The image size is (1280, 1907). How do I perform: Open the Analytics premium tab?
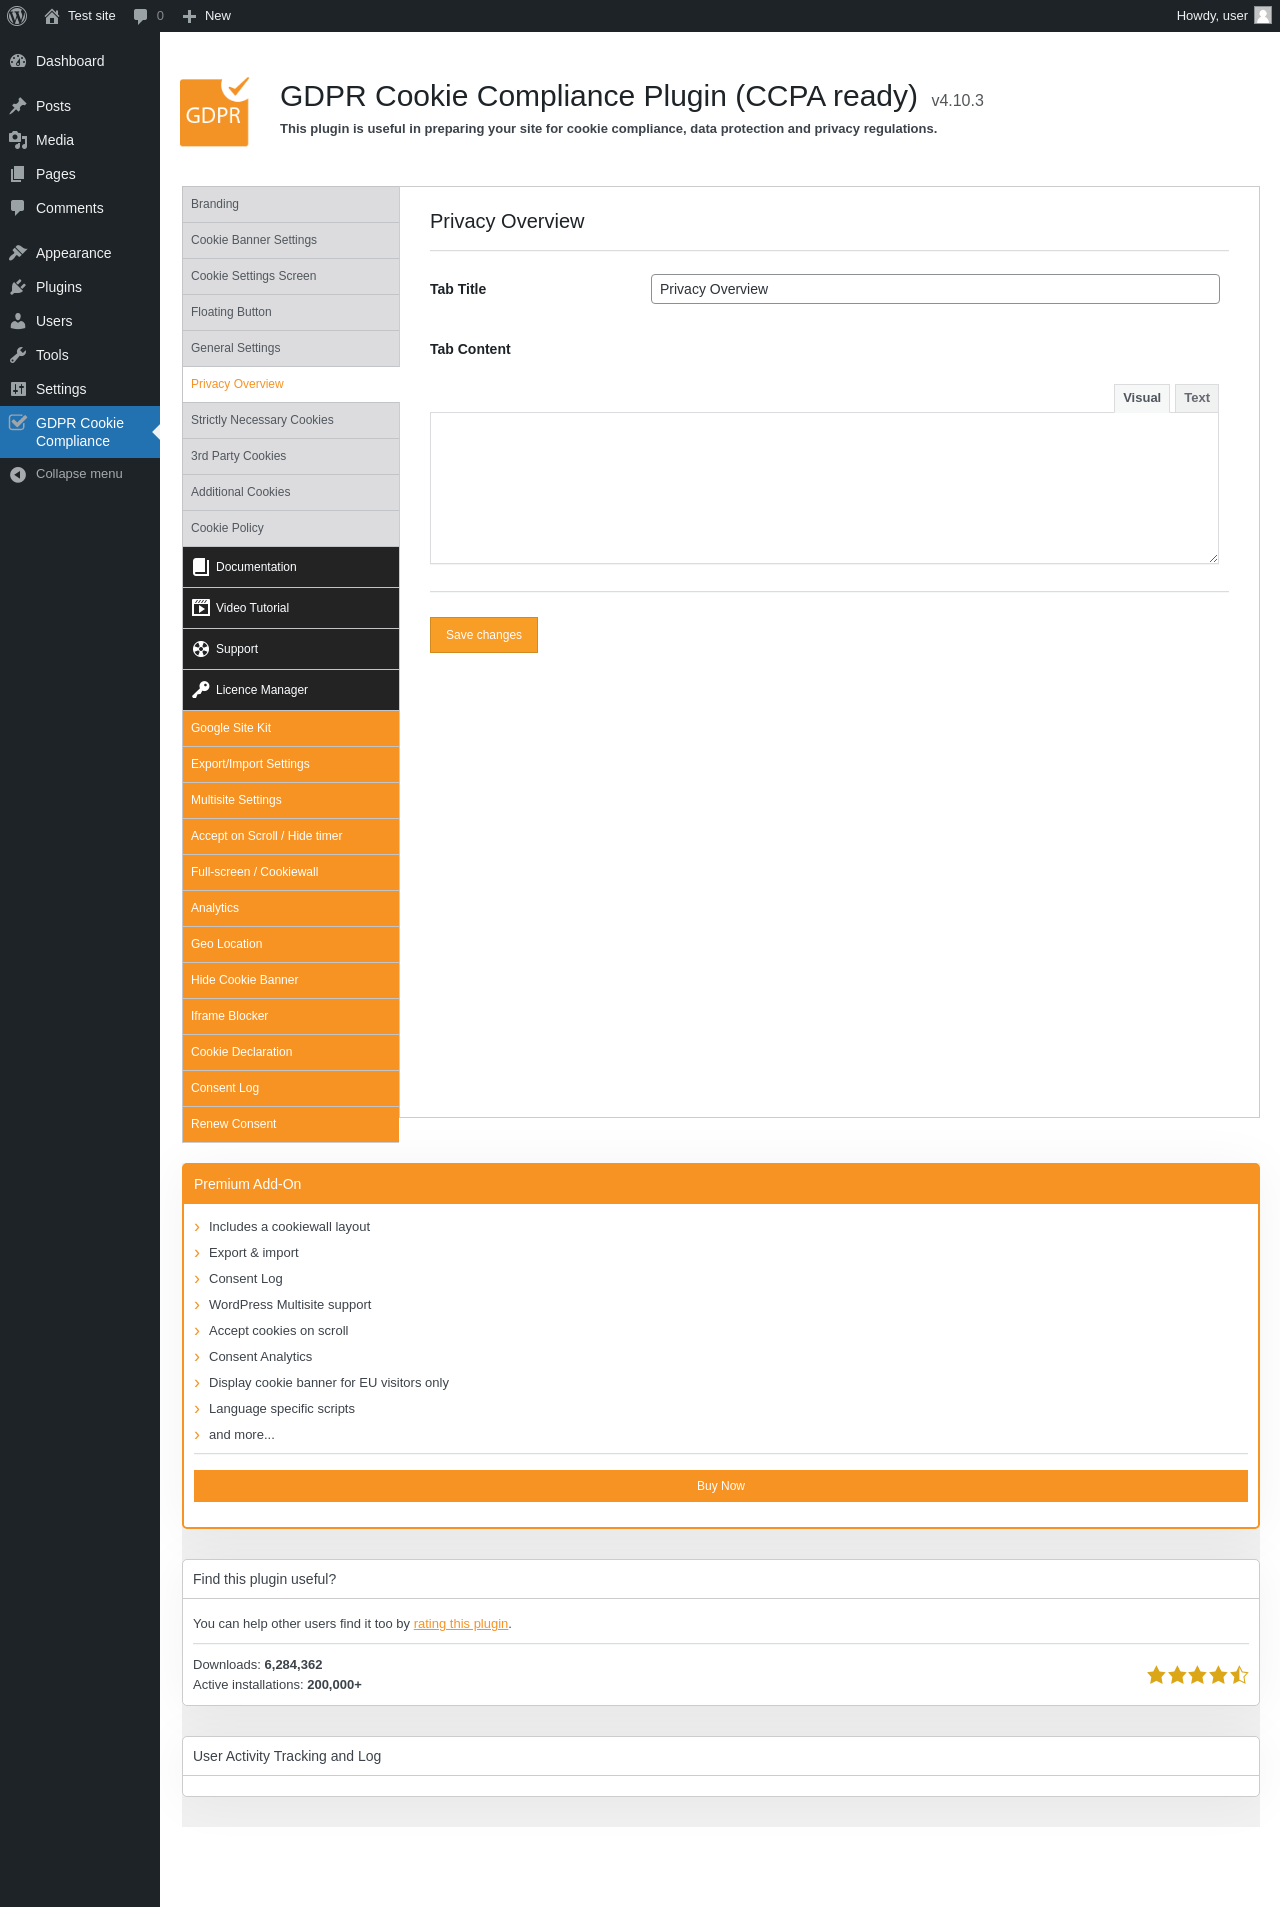[x=291, y=908]
